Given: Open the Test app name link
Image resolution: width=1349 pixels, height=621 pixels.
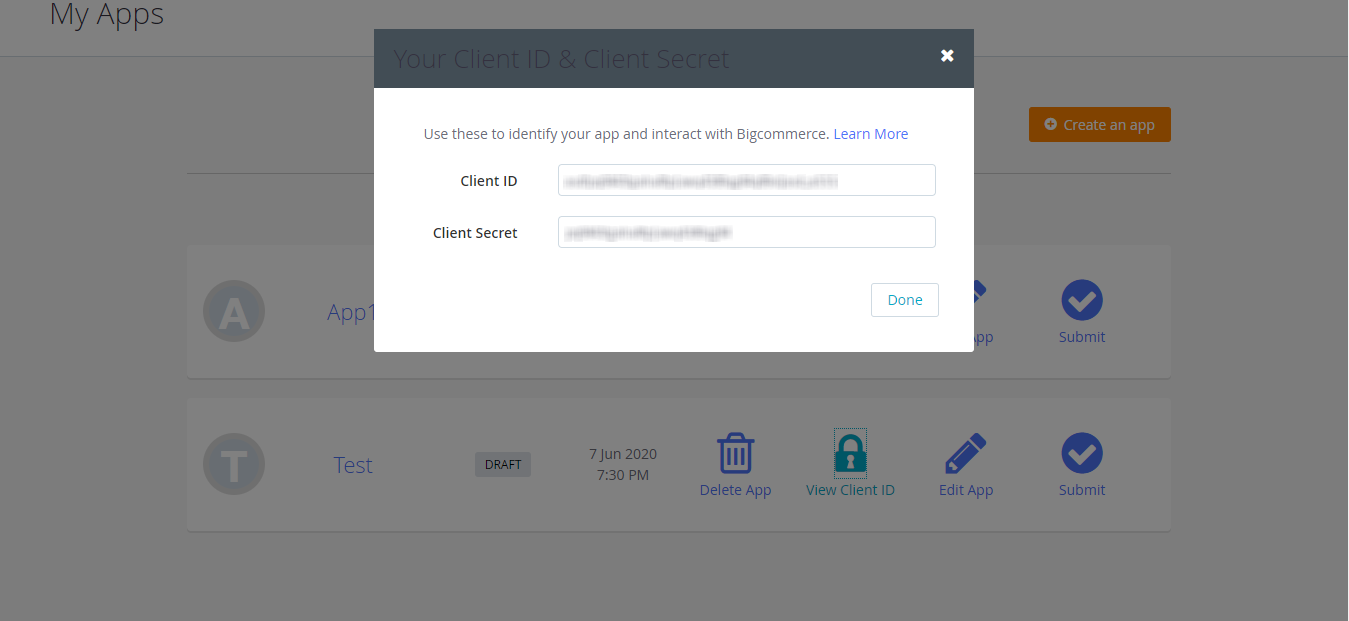Looking at the screenshot, I should (x=353, y=465).
